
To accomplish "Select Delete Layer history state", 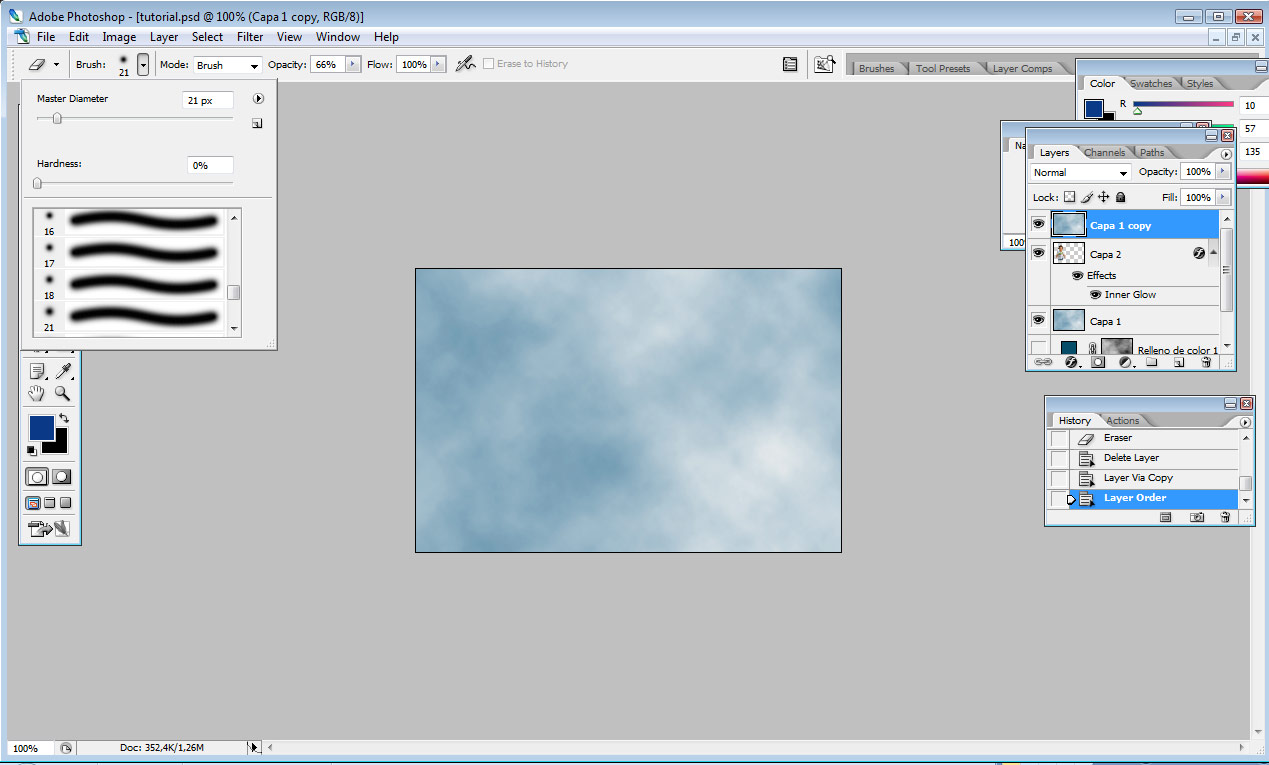I will click(x=1131, y=458).
